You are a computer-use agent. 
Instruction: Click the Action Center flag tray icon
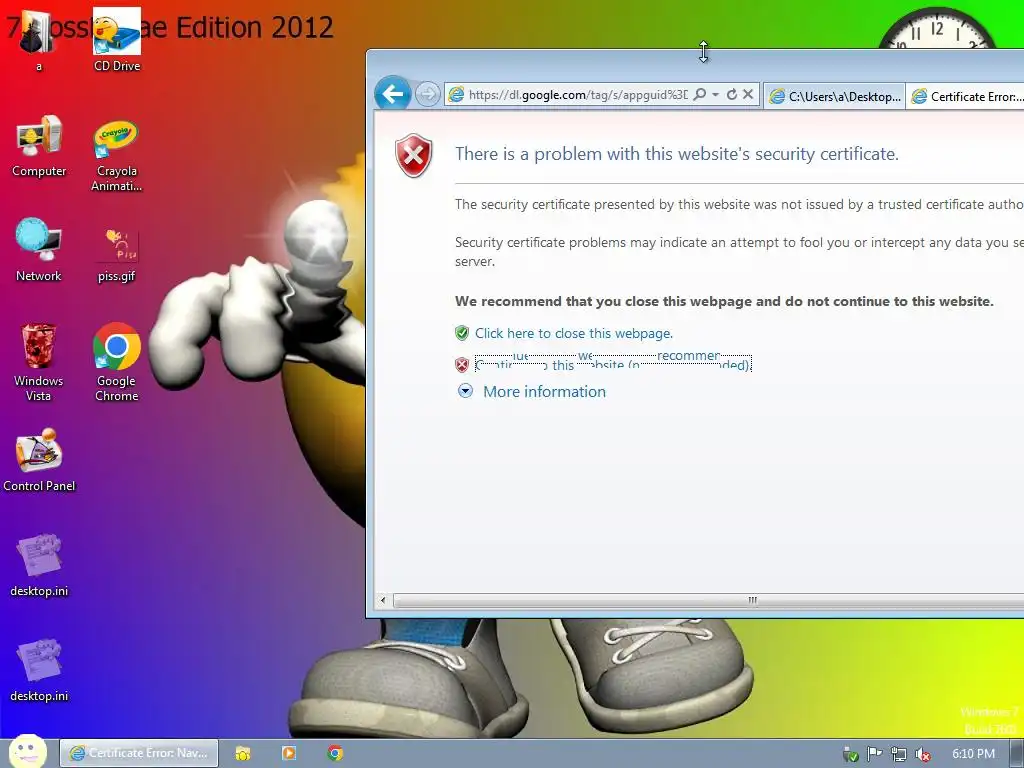[x=874, y=754]
